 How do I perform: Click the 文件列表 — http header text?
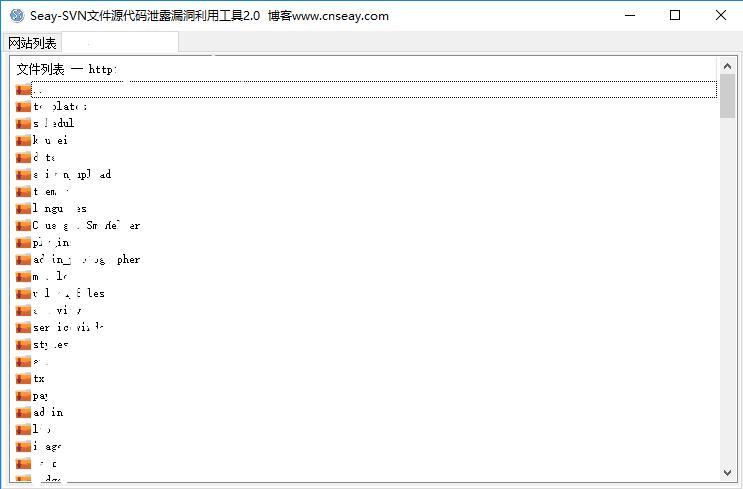(x=66, y=69)
